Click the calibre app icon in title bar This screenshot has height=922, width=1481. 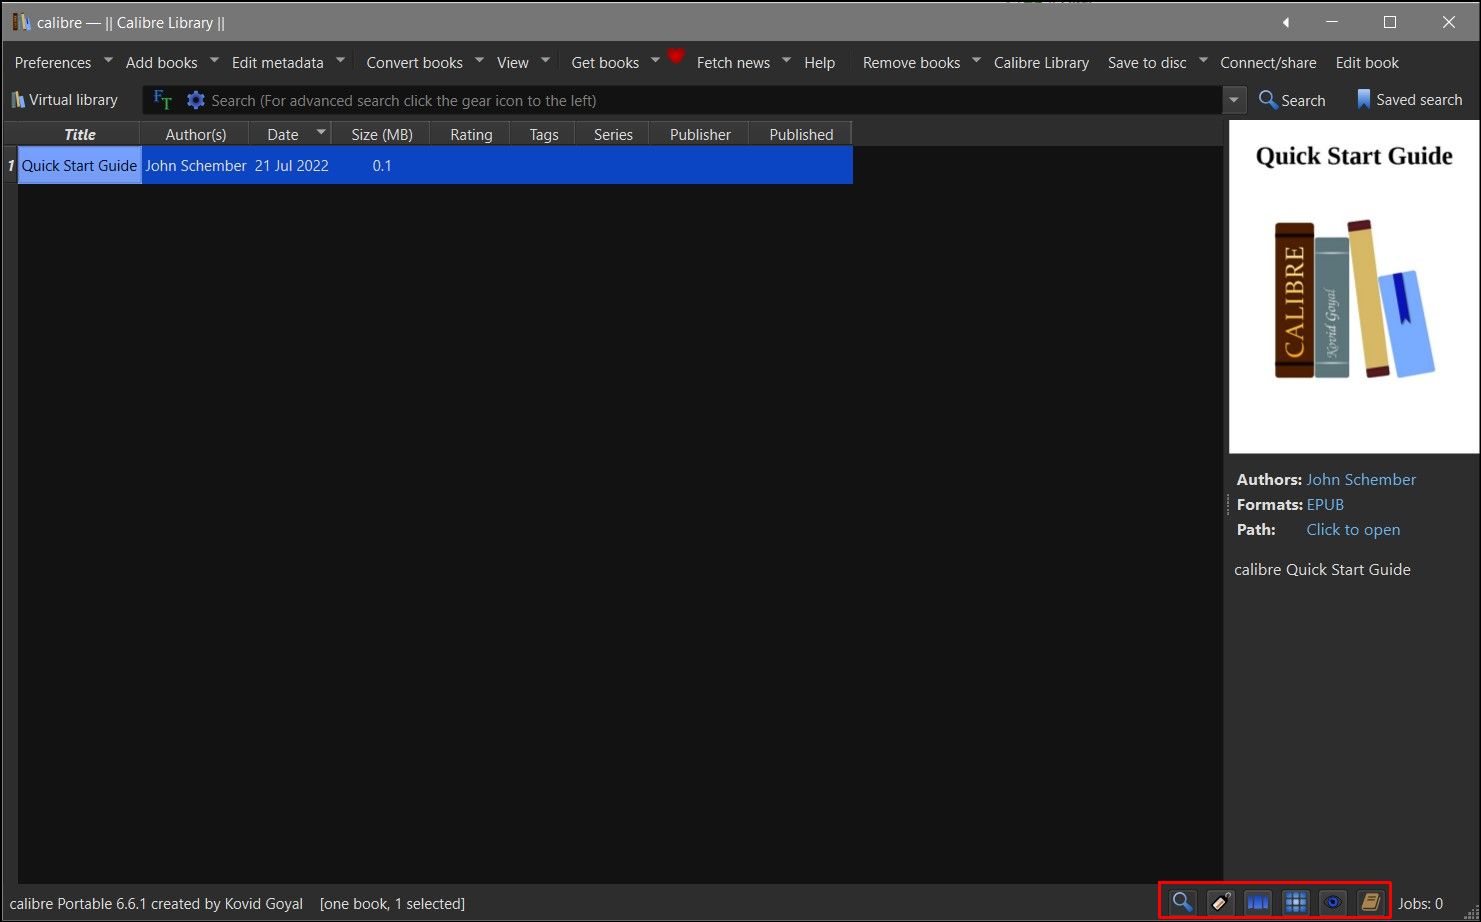(21, 22)
